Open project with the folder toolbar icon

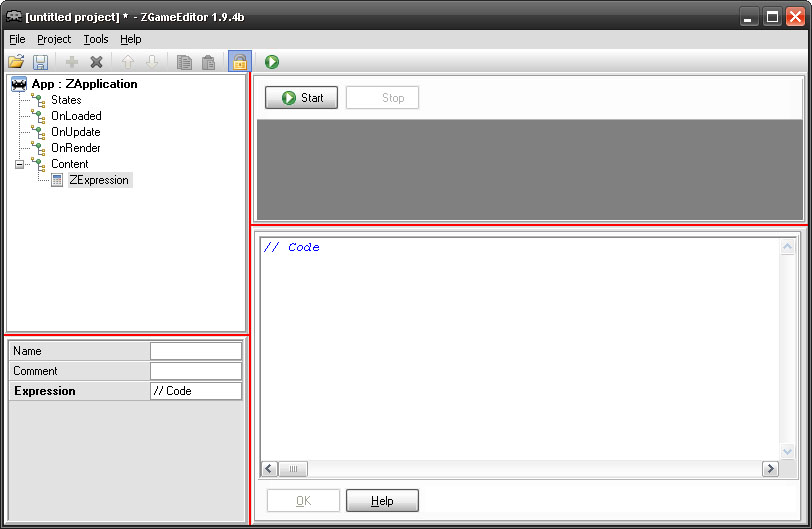(x=16, y=62)
